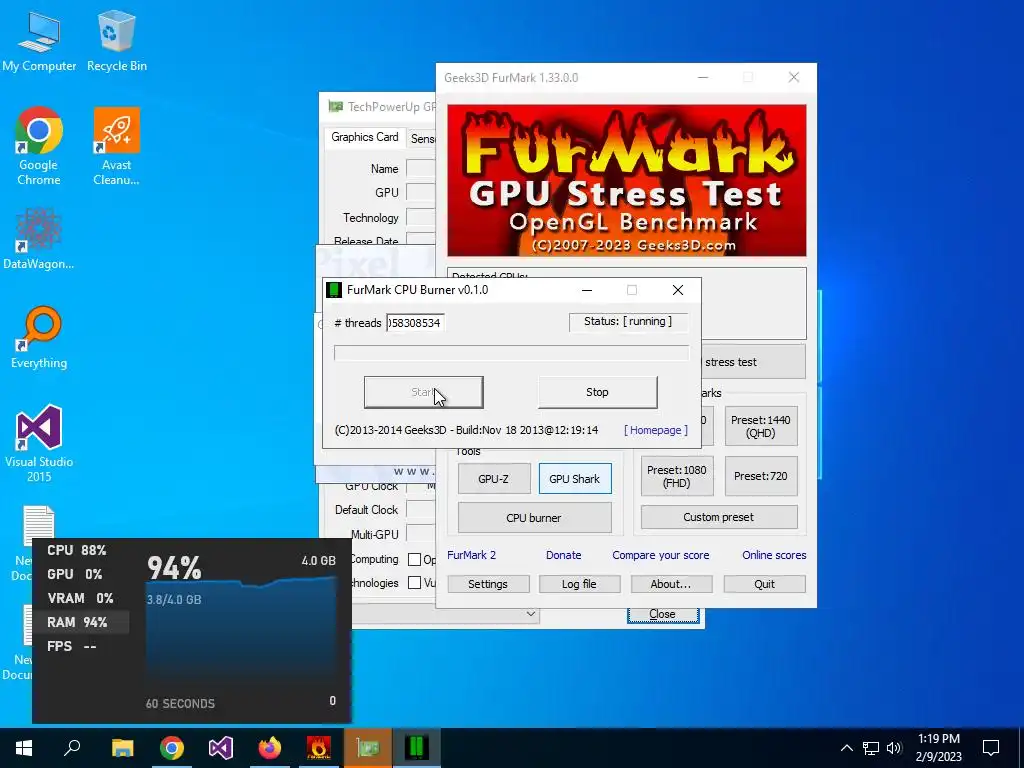1024x768 pixels.
Task: Click the GPU stress test button in FurMark
Action: tap(753, 362)
